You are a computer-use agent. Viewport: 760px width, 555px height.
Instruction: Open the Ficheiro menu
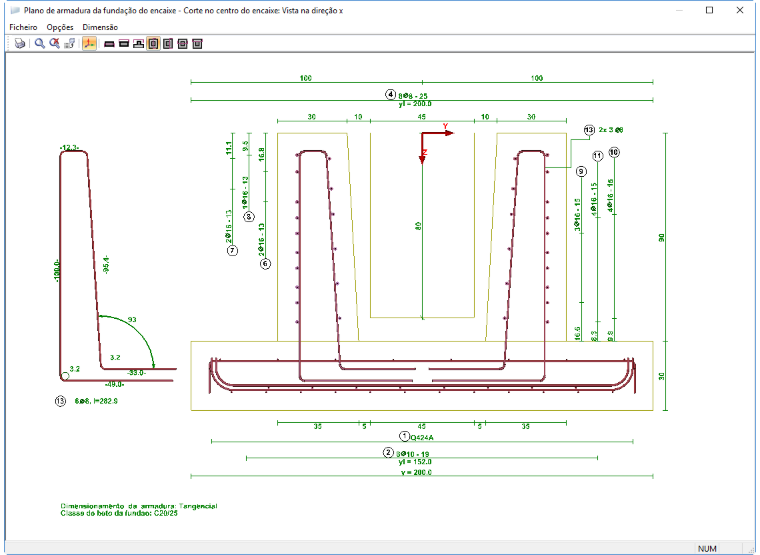click(x=23, y=27)
